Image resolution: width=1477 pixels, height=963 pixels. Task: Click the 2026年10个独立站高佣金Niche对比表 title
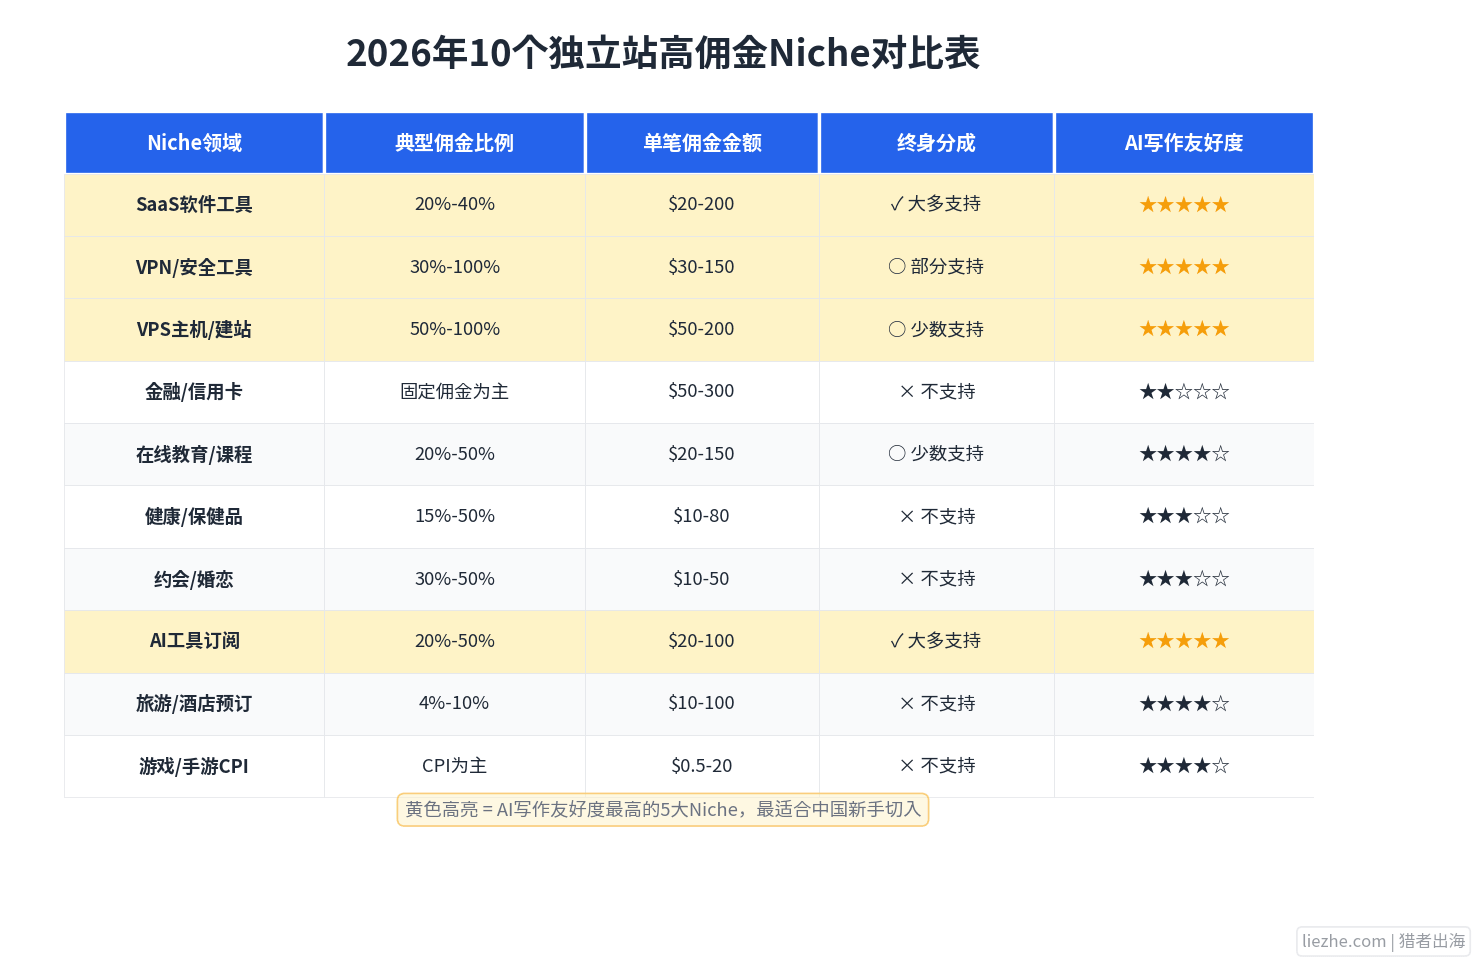pos(663,53)
